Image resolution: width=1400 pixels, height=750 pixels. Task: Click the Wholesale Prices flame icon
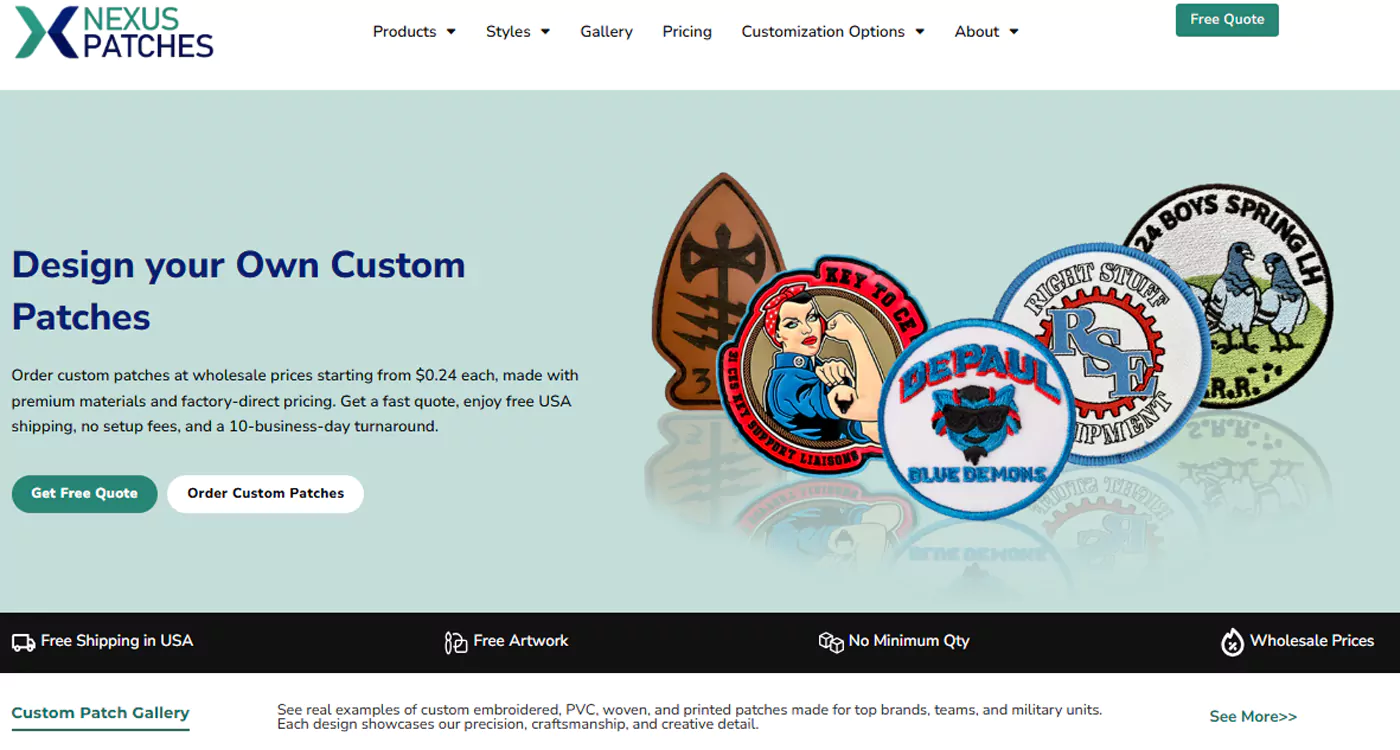pos(1232,642)
